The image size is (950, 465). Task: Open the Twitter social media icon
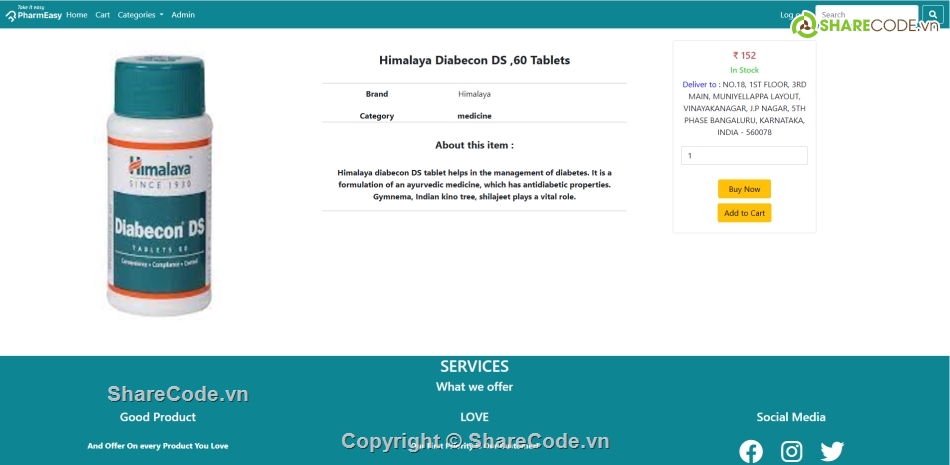[x=832, y=451]
